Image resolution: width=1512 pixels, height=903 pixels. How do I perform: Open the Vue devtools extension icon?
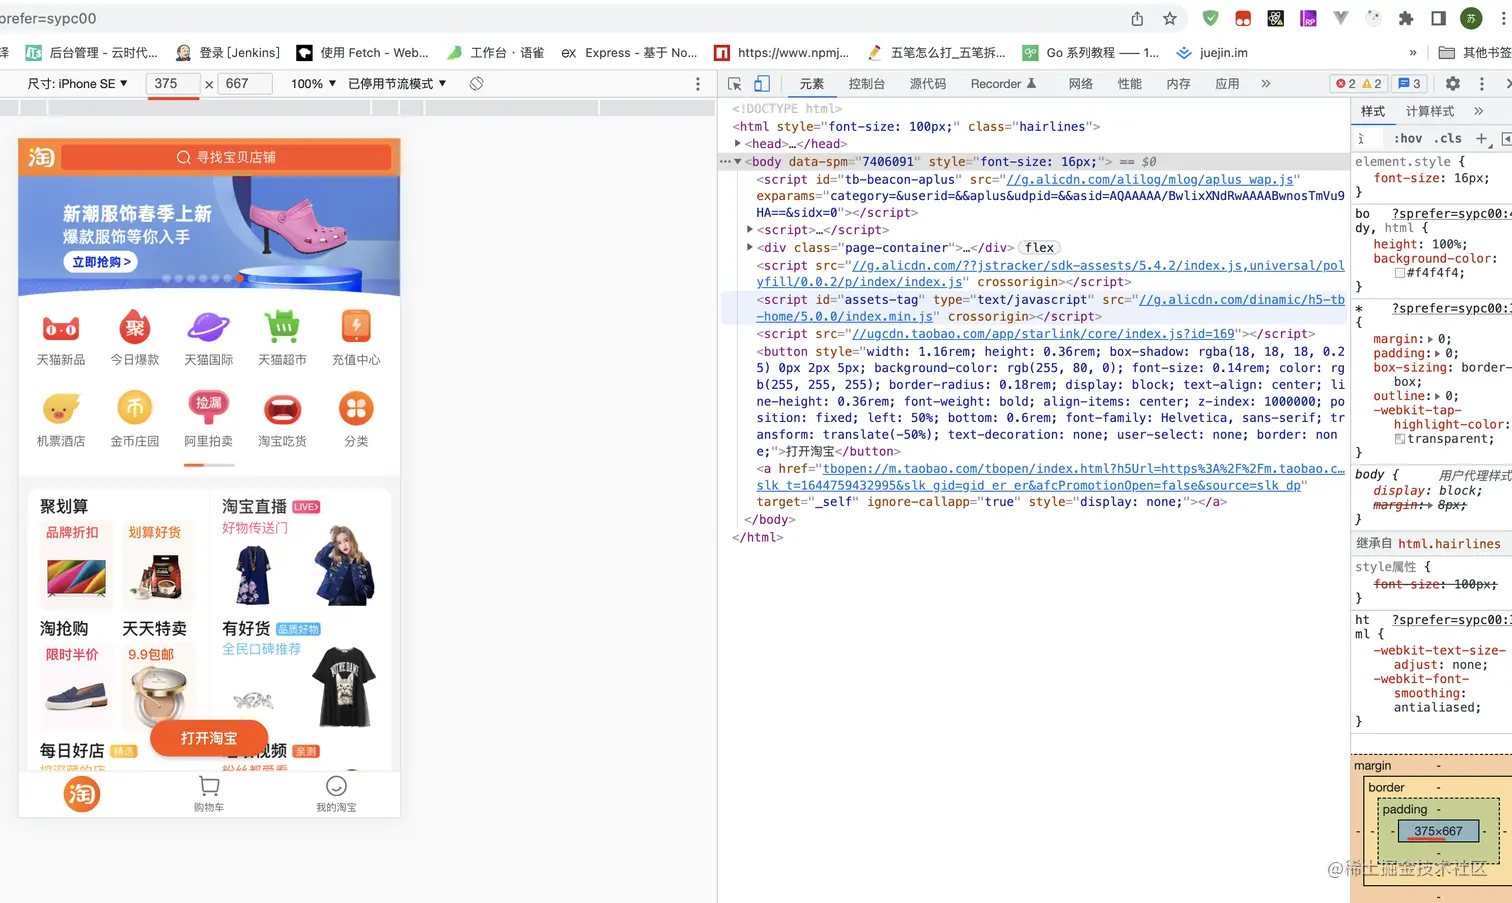(1341, 18)
